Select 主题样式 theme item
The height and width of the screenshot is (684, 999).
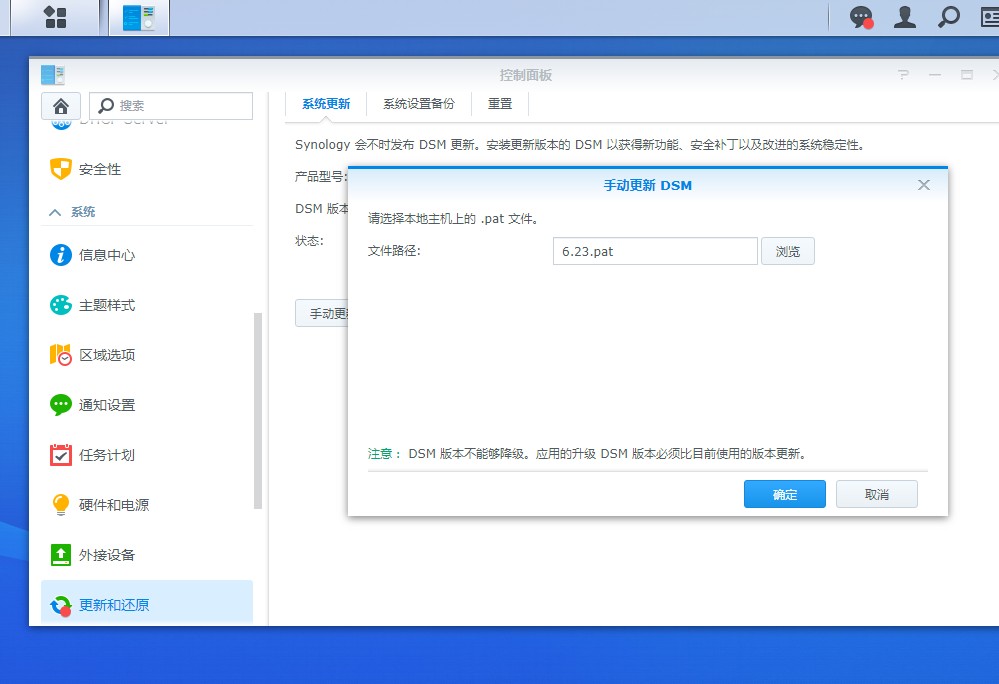tap(106, 305)
